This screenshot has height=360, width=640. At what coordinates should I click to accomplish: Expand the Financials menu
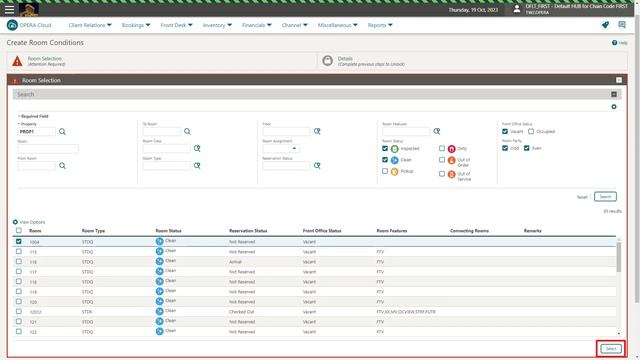256,25
